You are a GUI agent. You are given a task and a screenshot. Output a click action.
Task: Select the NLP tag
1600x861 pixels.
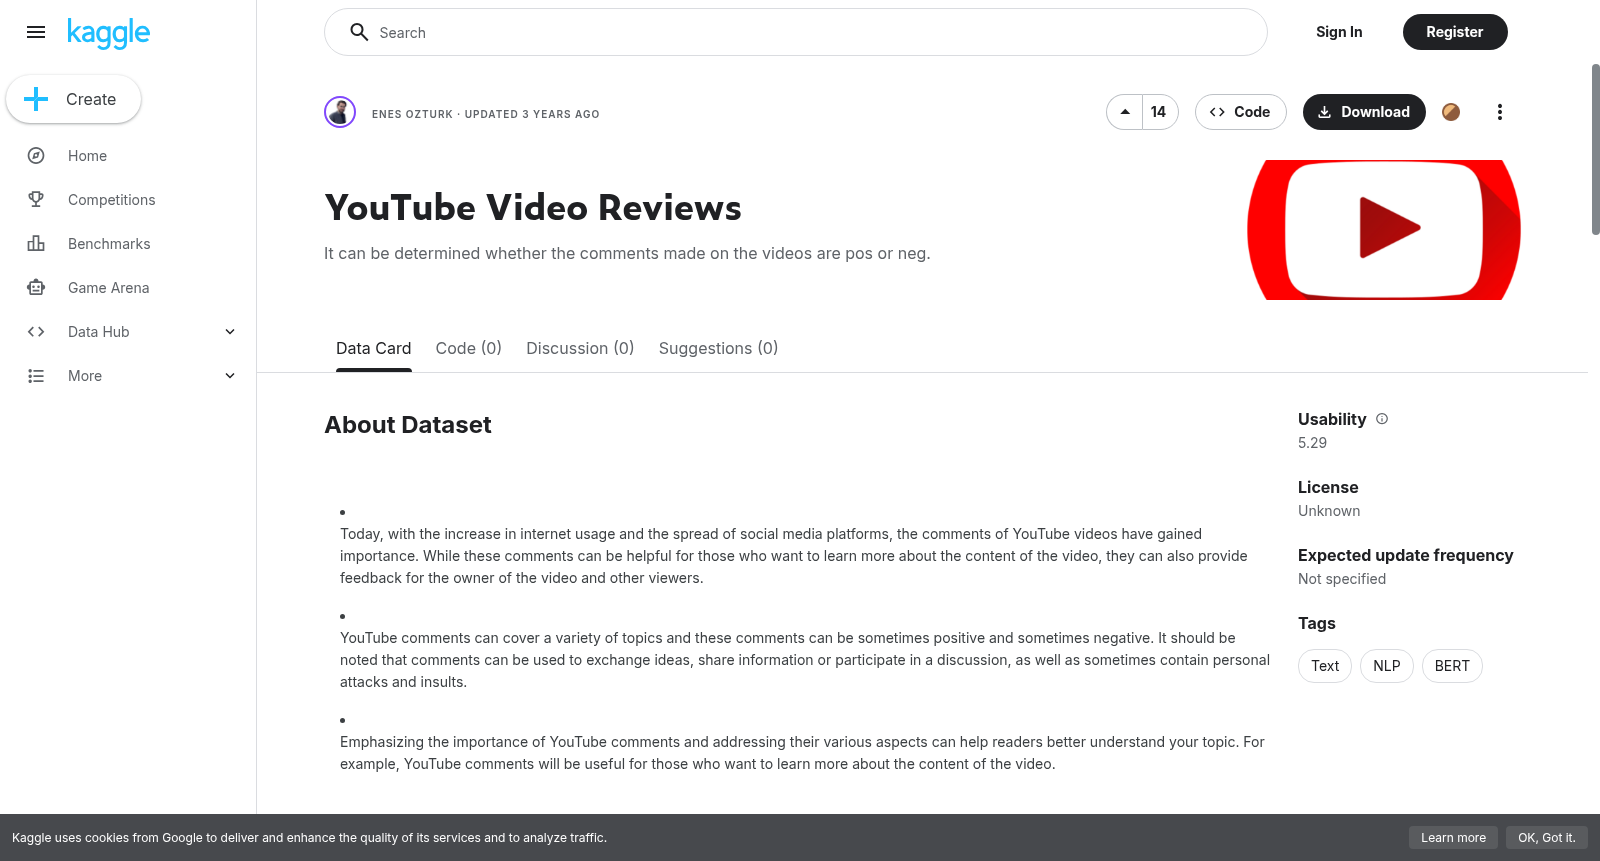[1387, 666]
